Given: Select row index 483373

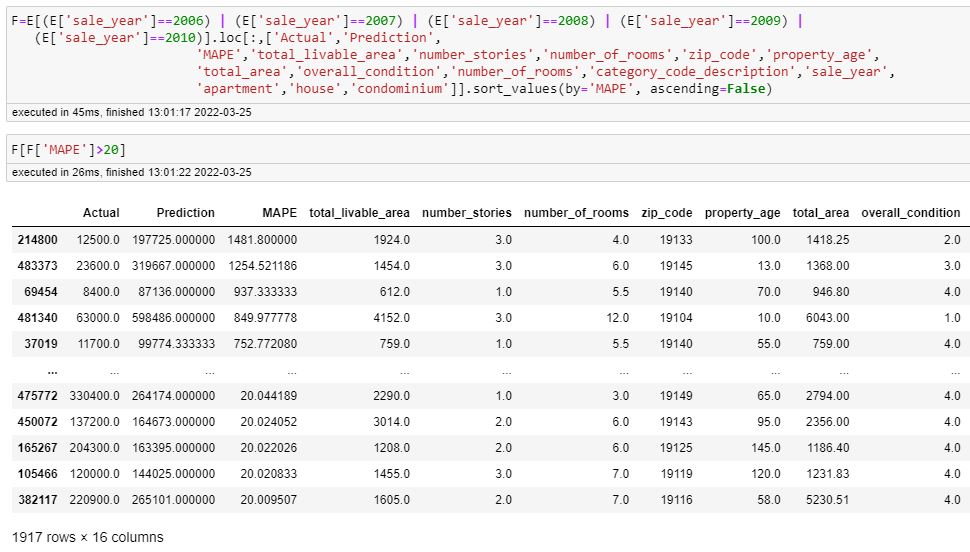Looking at the screenshot, I should (37, 265).
